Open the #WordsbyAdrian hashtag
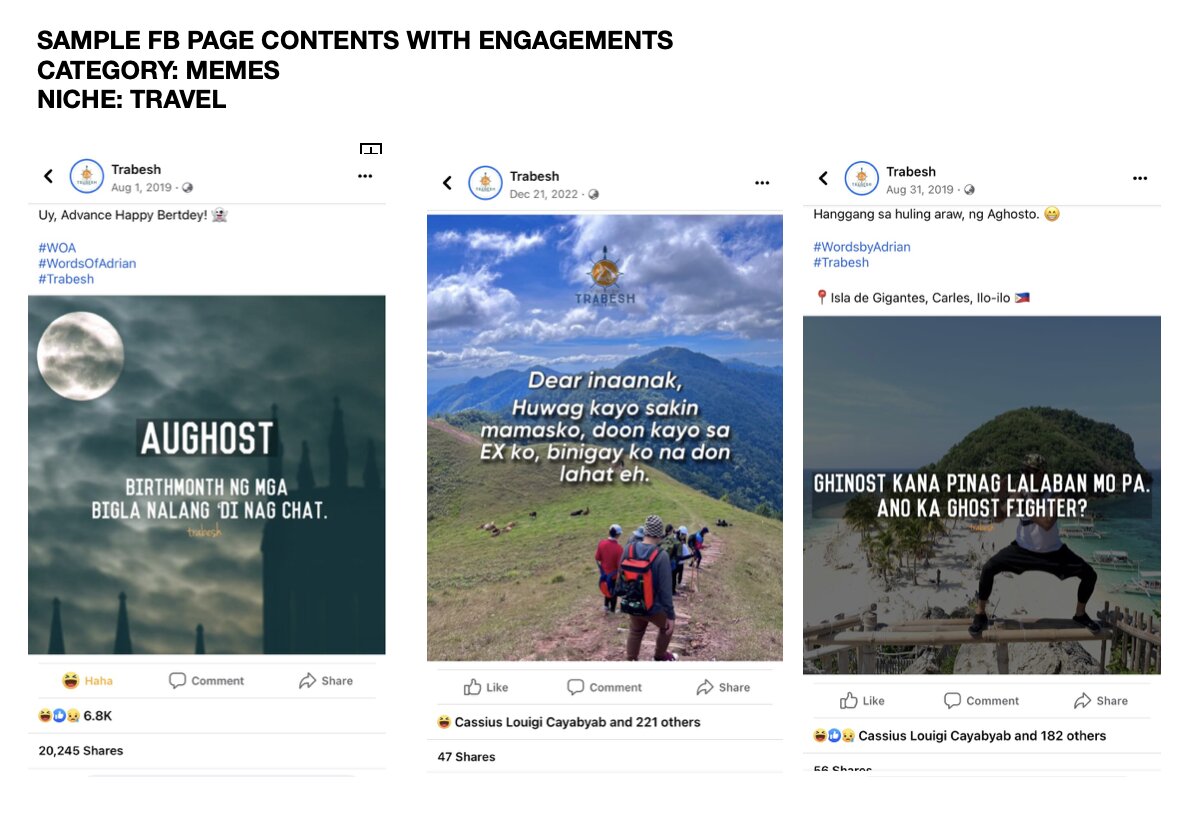Image resolution: width=1188 pixels, height=813 pixels. tap(862, 247)
